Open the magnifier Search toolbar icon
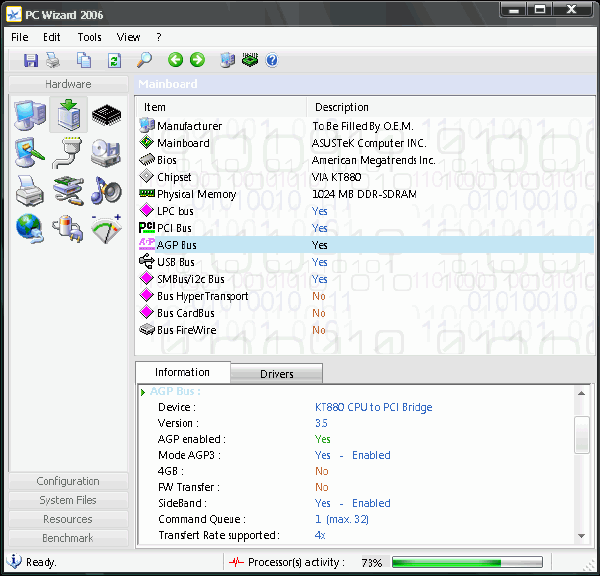 point(144,60)
